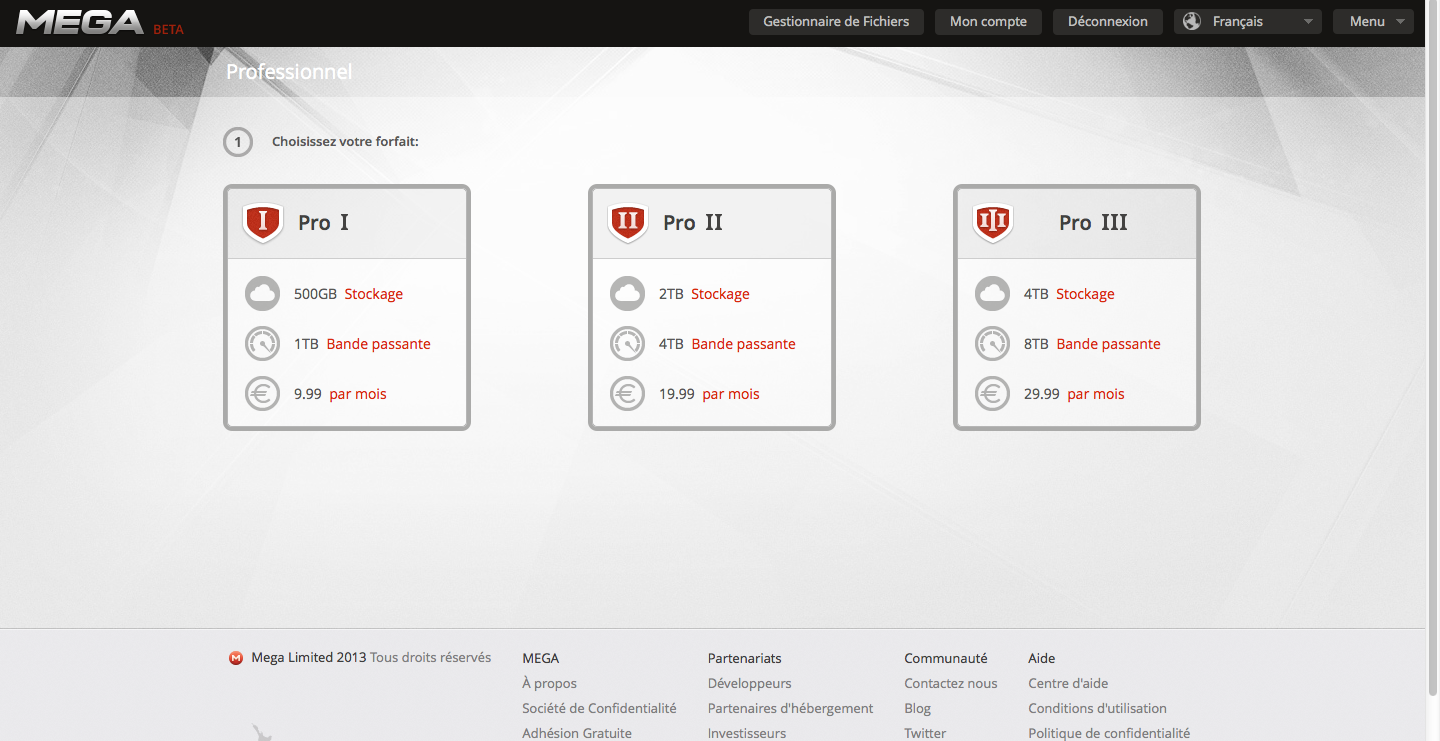Click the Pro III red shield badge
Viewport: 1440px width, 741px height.
point(993,222)
